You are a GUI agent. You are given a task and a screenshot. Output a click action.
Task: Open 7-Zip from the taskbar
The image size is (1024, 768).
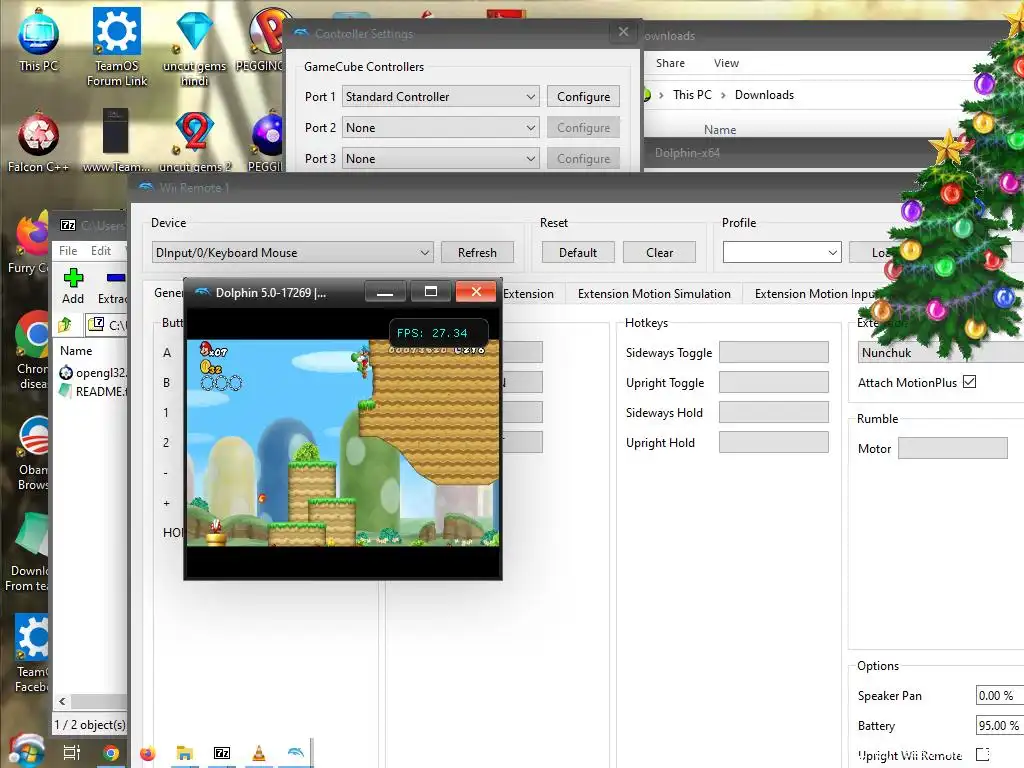coord(222,753)
